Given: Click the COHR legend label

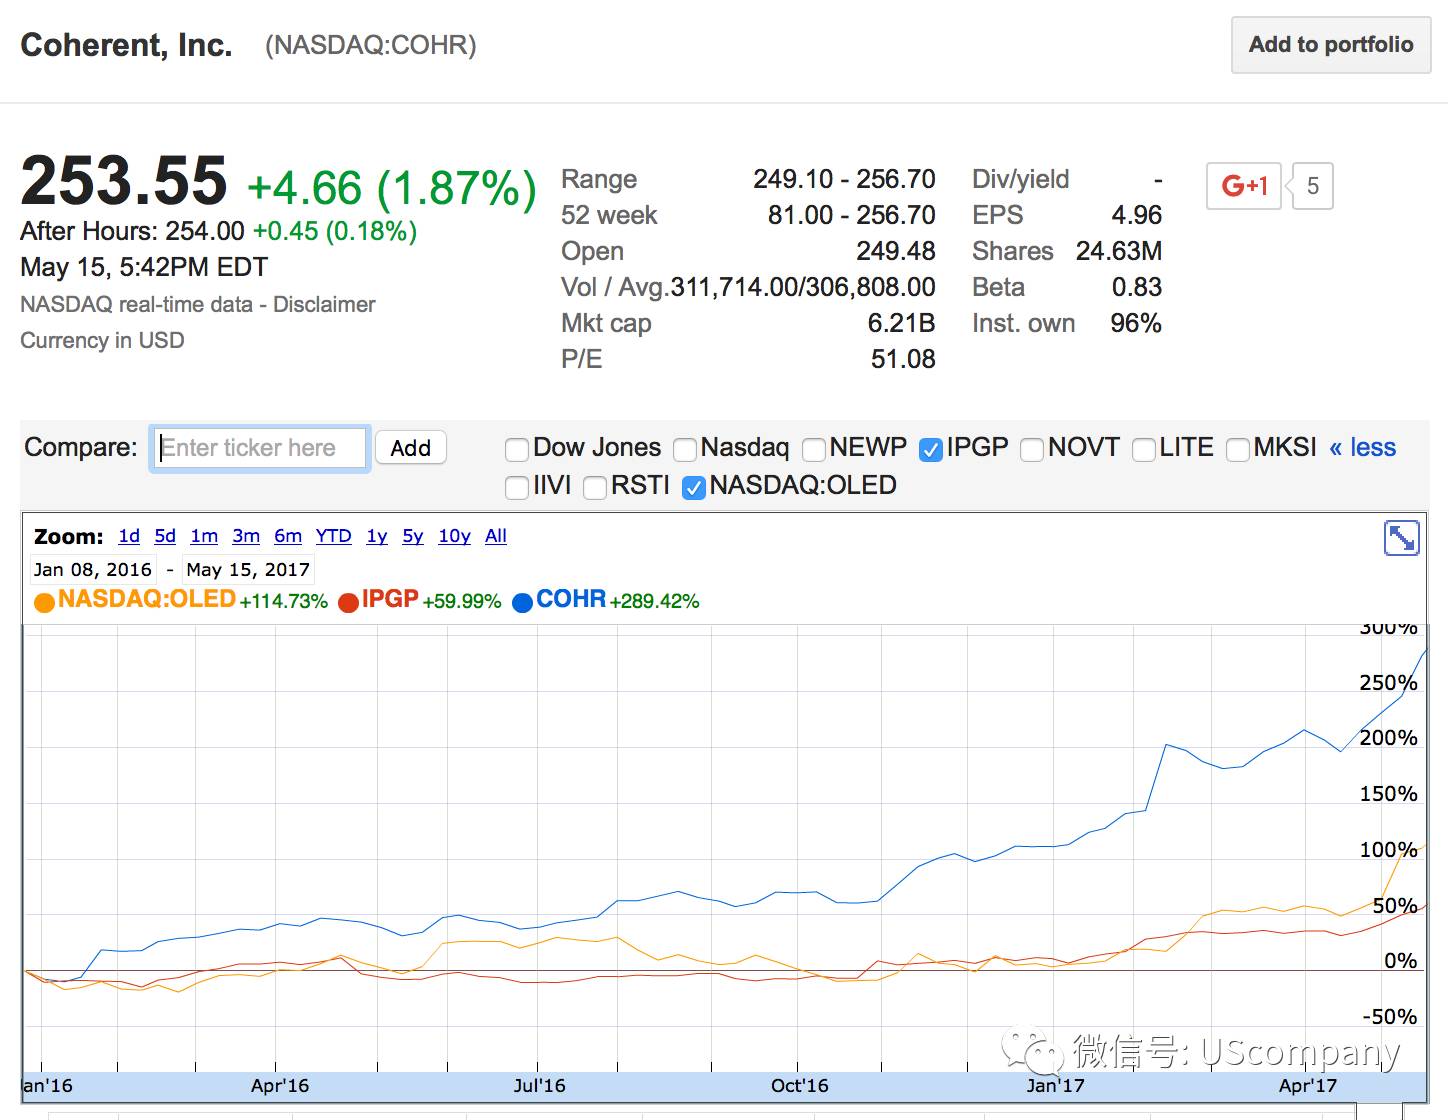Looking at the screenshot, I should 571,599.
